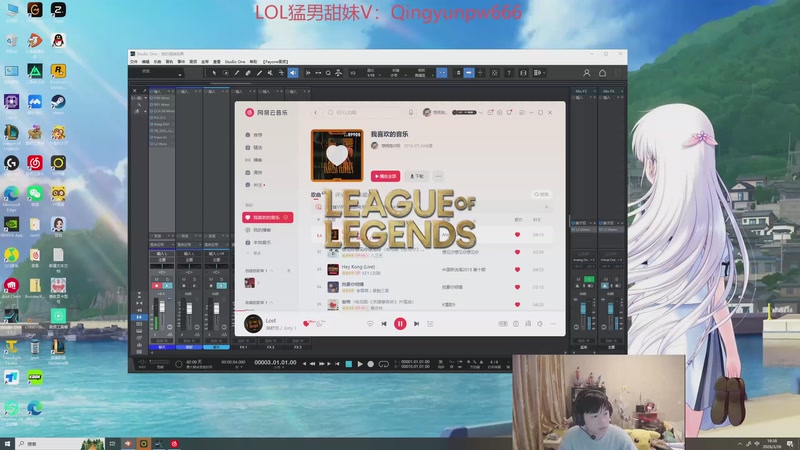The width and height of the screenshot is (800, 450).
Task: Click the listen-to-identify microphone icon in NetEase
Action: [x=411, y=112]
